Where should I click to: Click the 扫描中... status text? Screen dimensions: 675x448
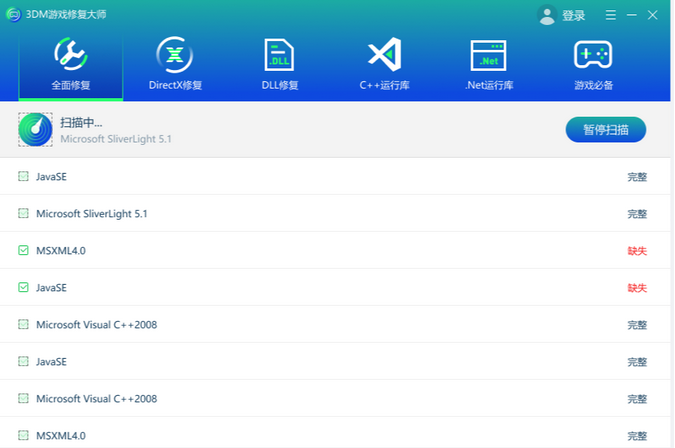(x=81, y=122)
